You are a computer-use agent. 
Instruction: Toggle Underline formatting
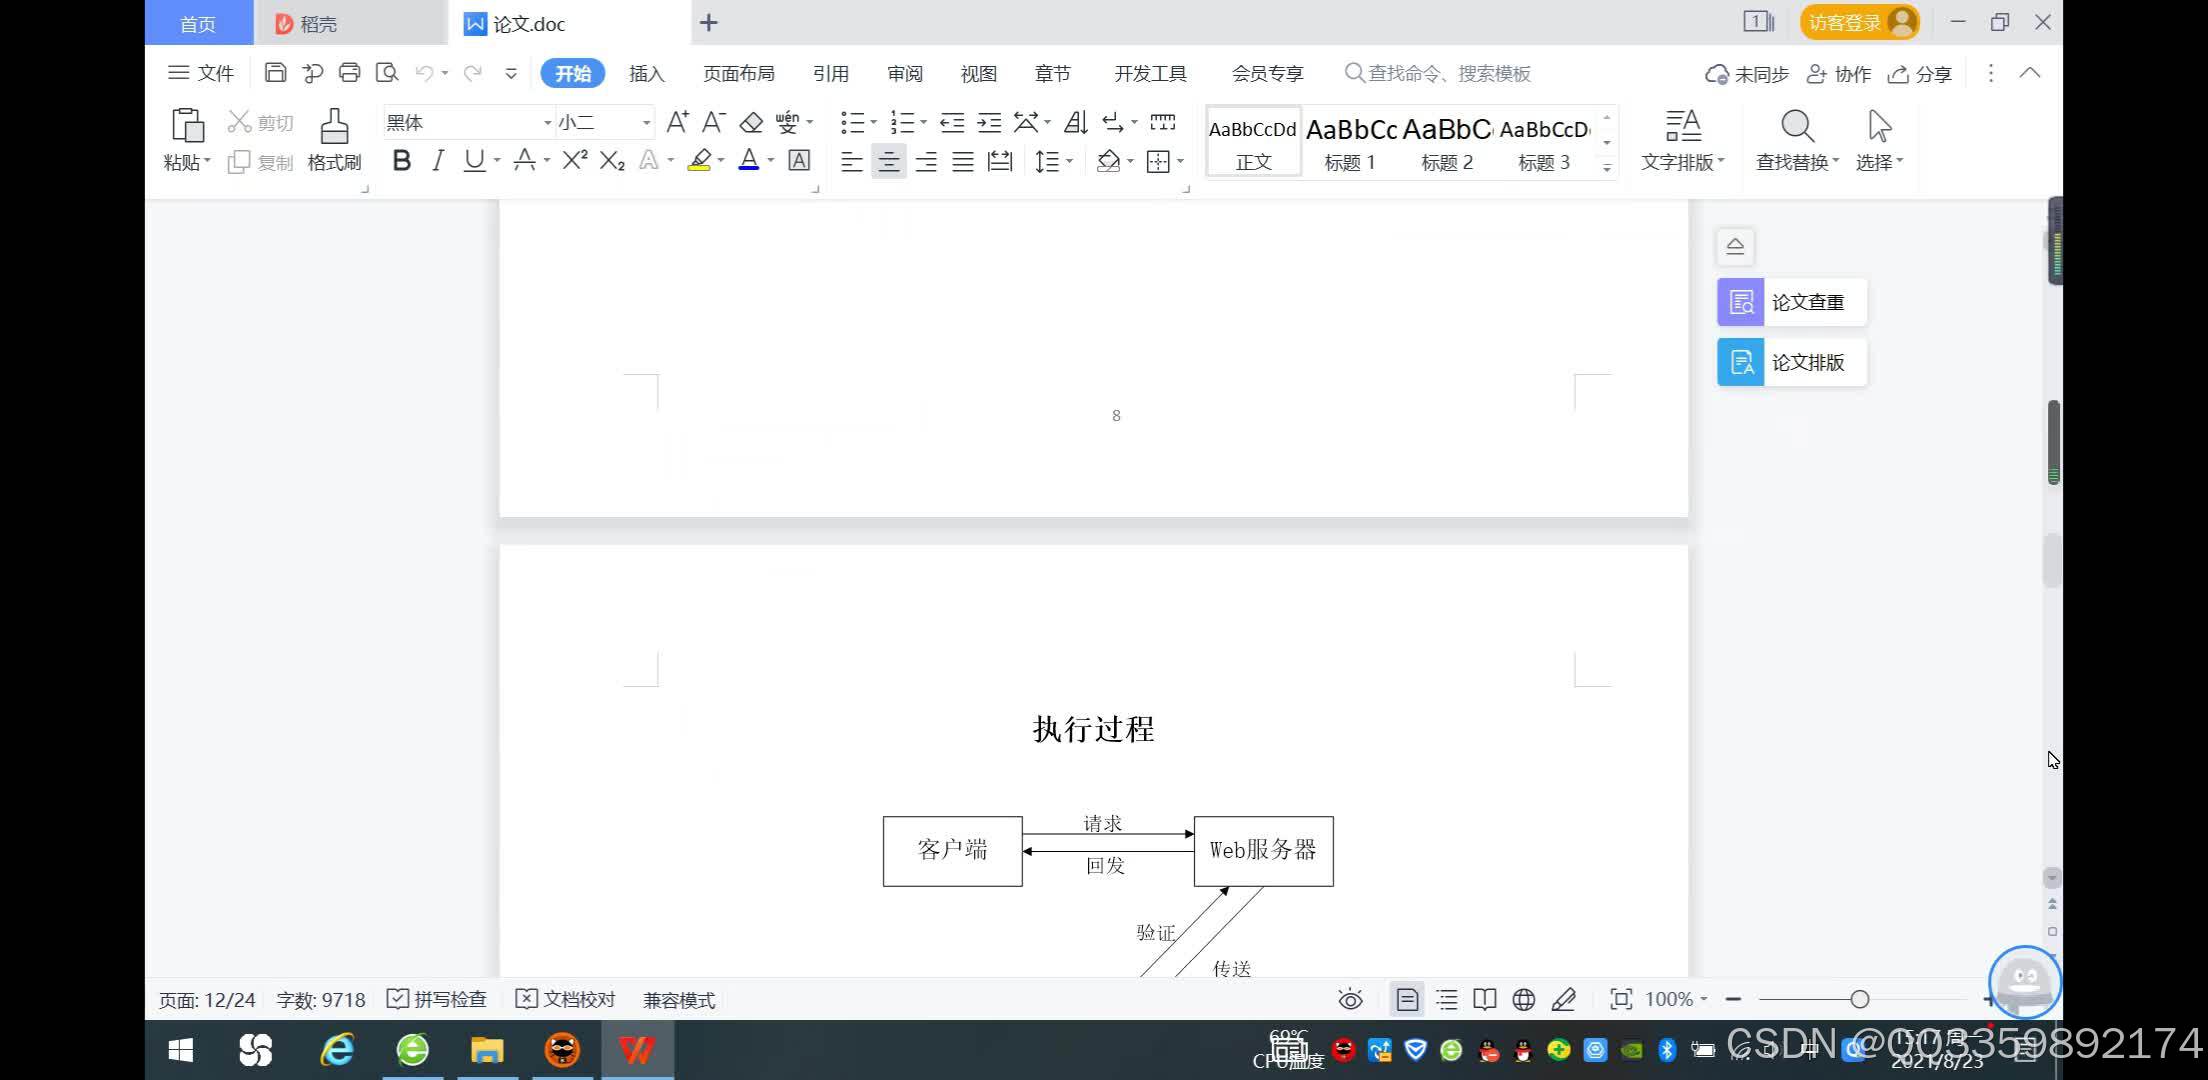pyautogui.click(x=475, y=160)
